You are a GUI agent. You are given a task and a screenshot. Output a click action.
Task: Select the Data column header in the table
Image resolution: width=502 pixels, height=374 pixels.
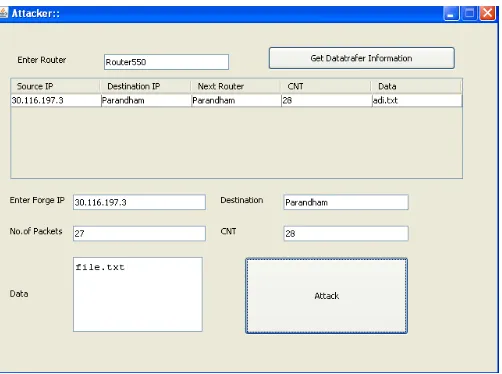(416, 86)
